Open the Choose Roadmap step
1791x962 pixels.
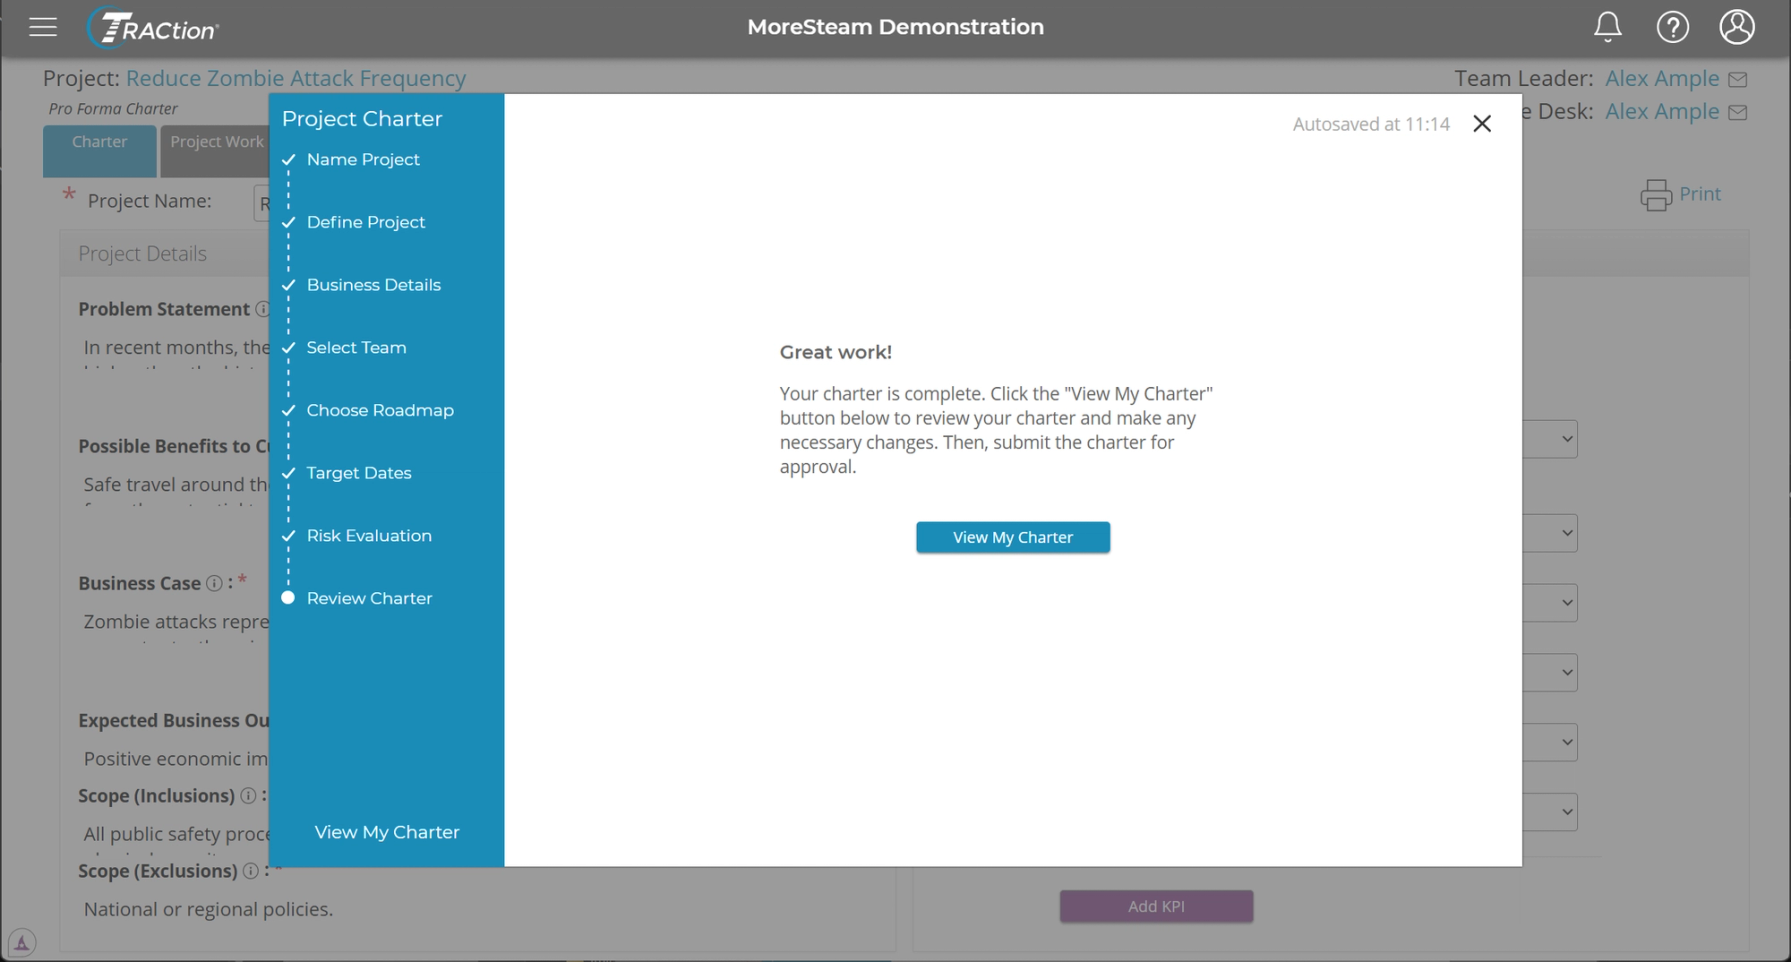[x=380, y=411]
